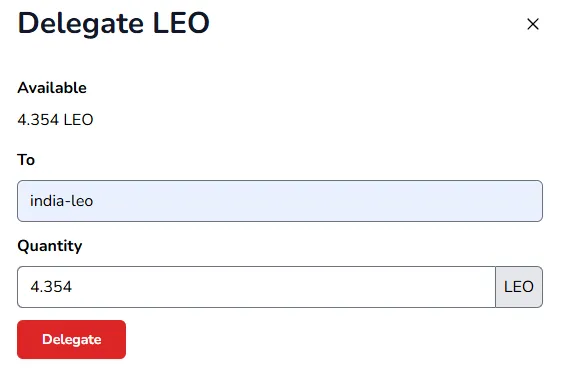Select the delegation amount box
Image resolution: width=565 pixels, height=374 pixels.
tap(256, 287)
